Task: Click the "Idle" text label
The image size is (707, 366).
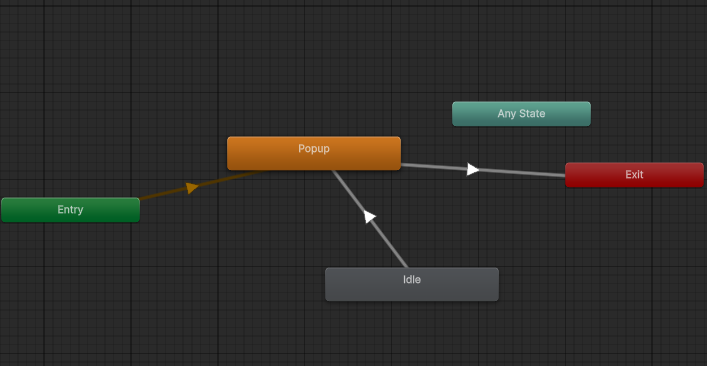Action: click(x=412, y=279)
